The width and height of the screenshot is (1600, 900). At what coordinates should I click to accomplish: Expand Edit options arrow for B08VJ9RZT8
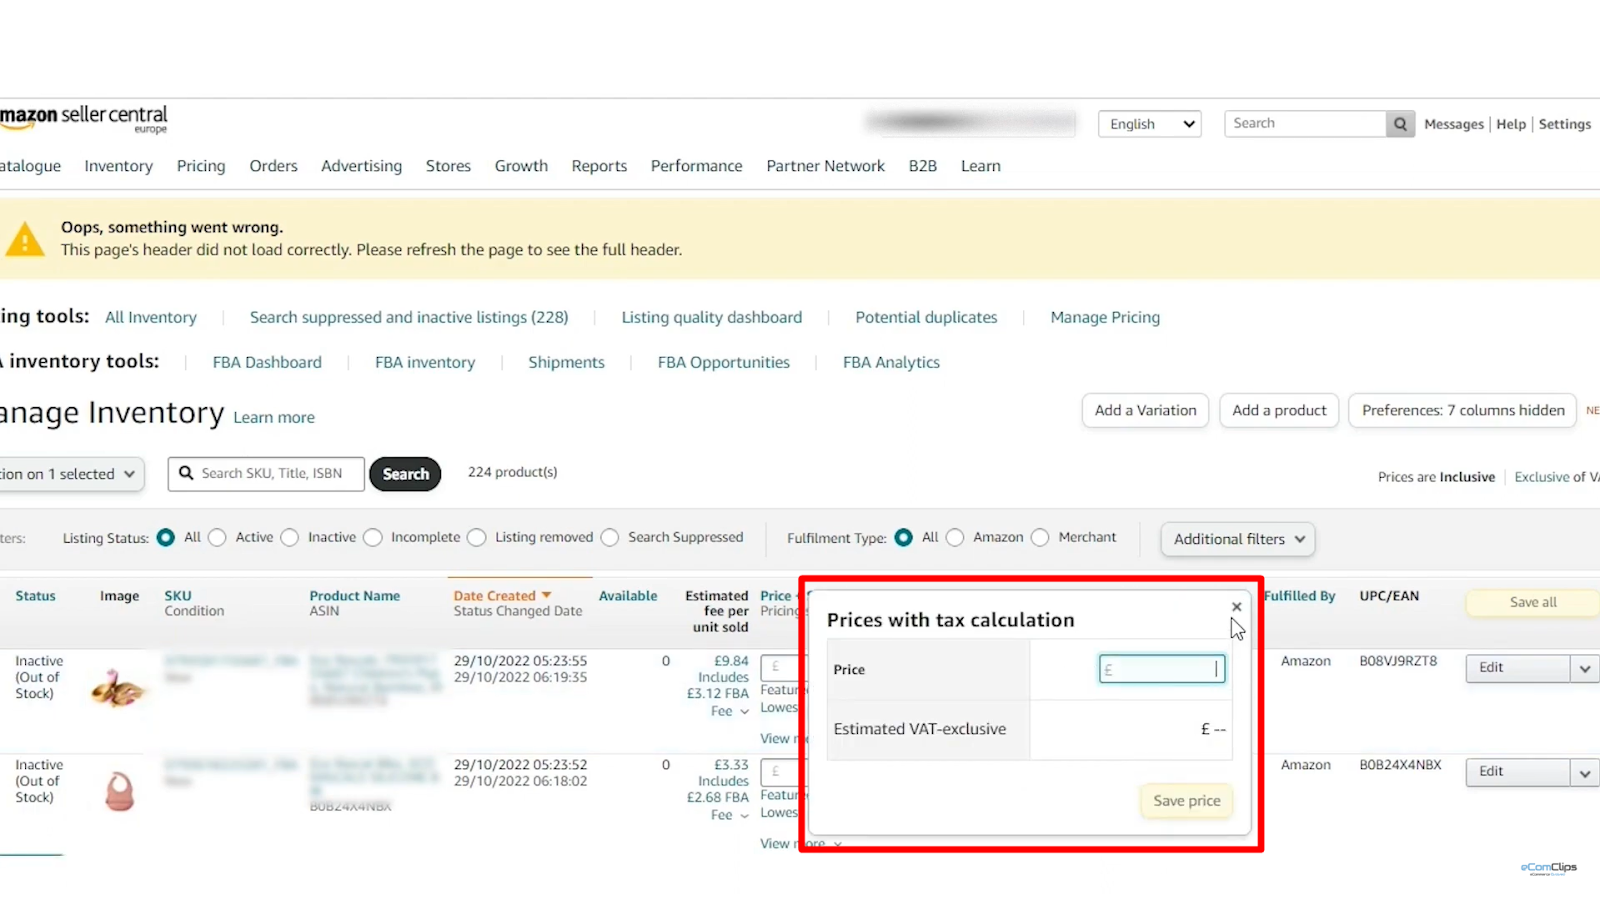point(1585,668)
